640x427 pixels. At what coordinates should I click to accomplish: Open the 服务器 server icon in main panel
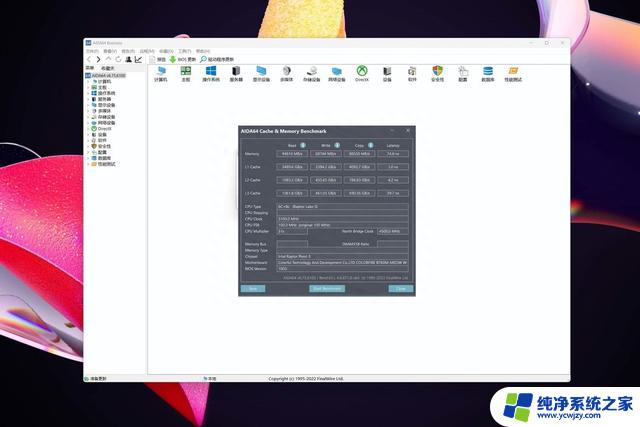click(x=236, y=74)
